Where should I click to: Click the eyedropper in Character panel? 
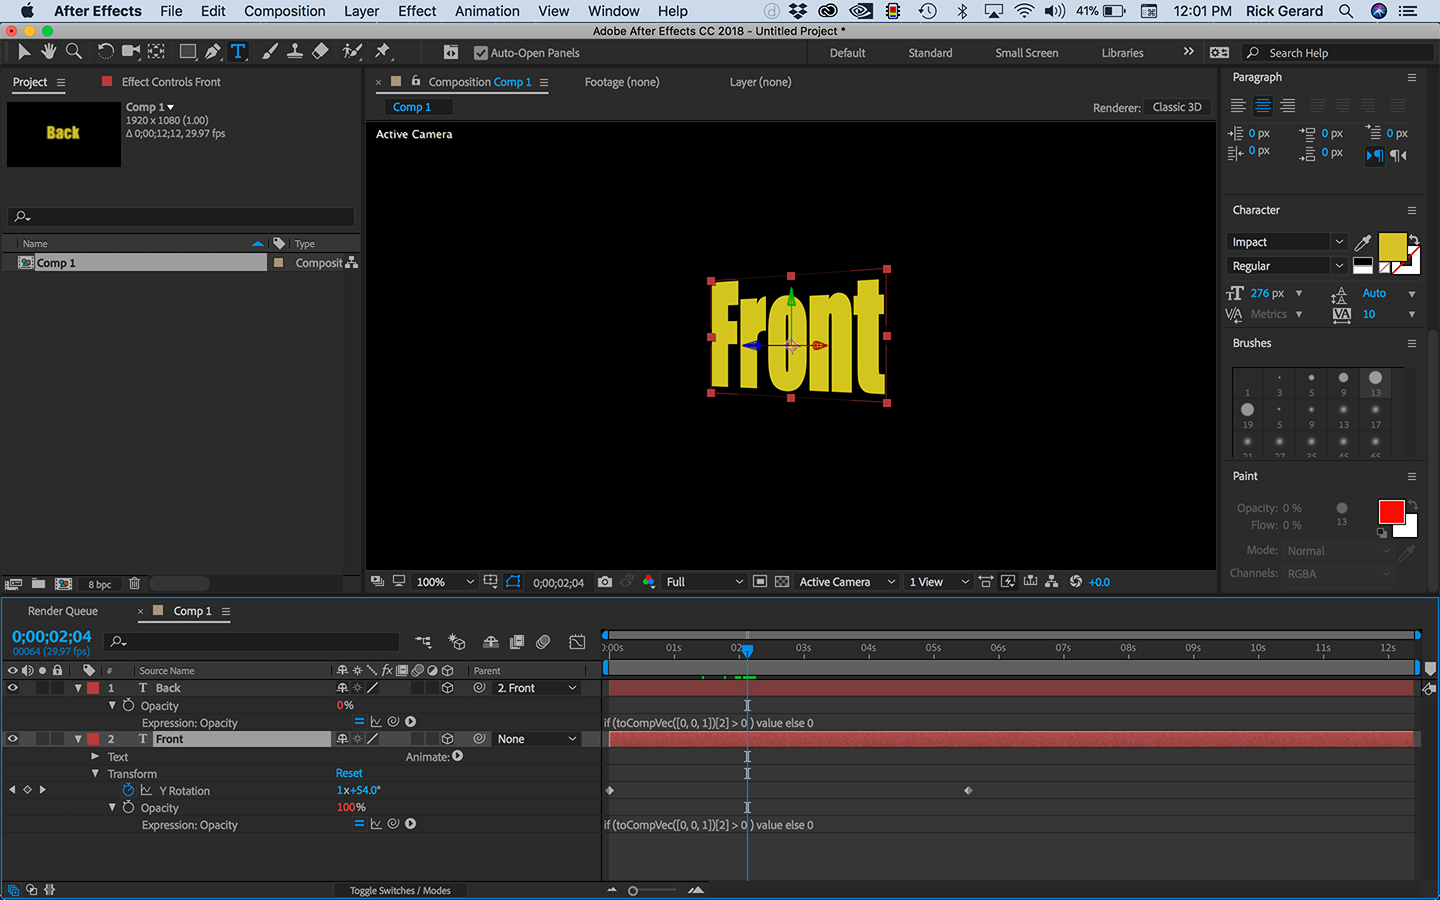(1363, 242)
